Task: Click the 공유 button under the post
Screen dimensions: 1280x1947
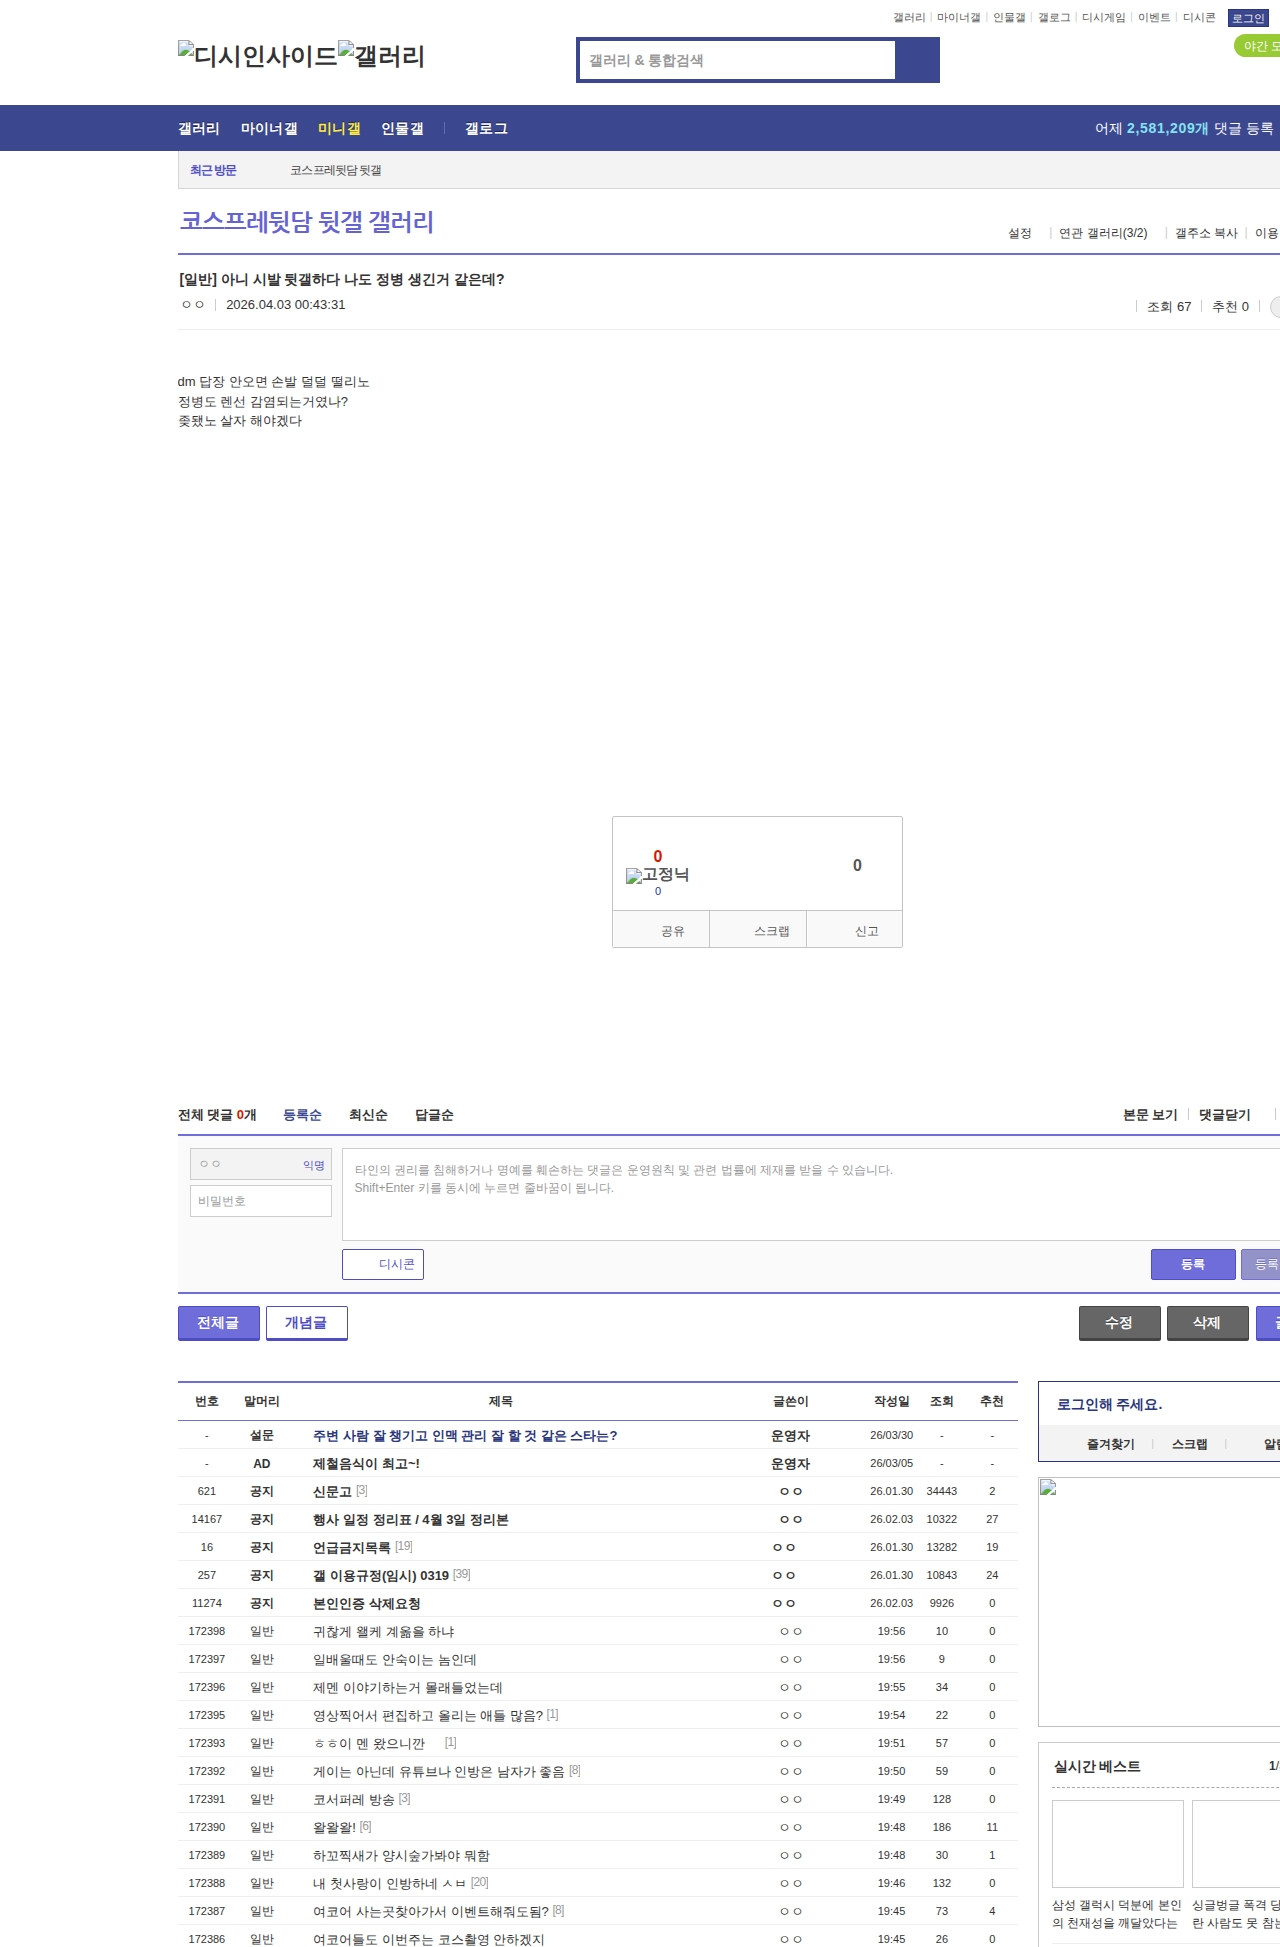Action: (x=661, y=929)
